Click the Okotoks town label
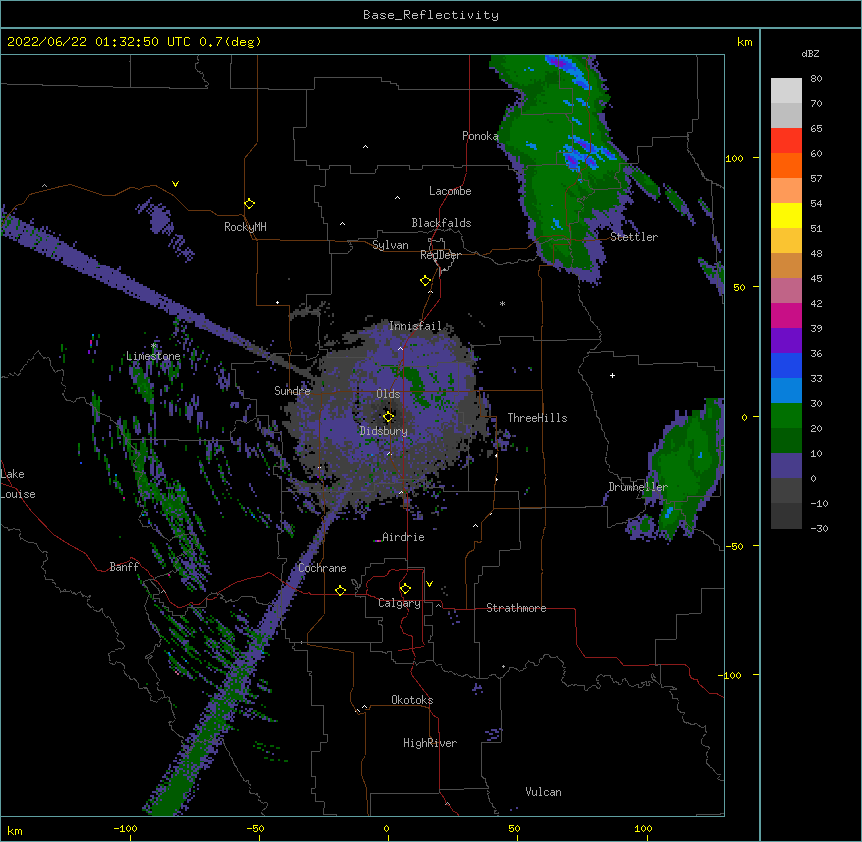The width and height of the screenshot is (862, 842). pyautogui.click(x=412, y=700)
